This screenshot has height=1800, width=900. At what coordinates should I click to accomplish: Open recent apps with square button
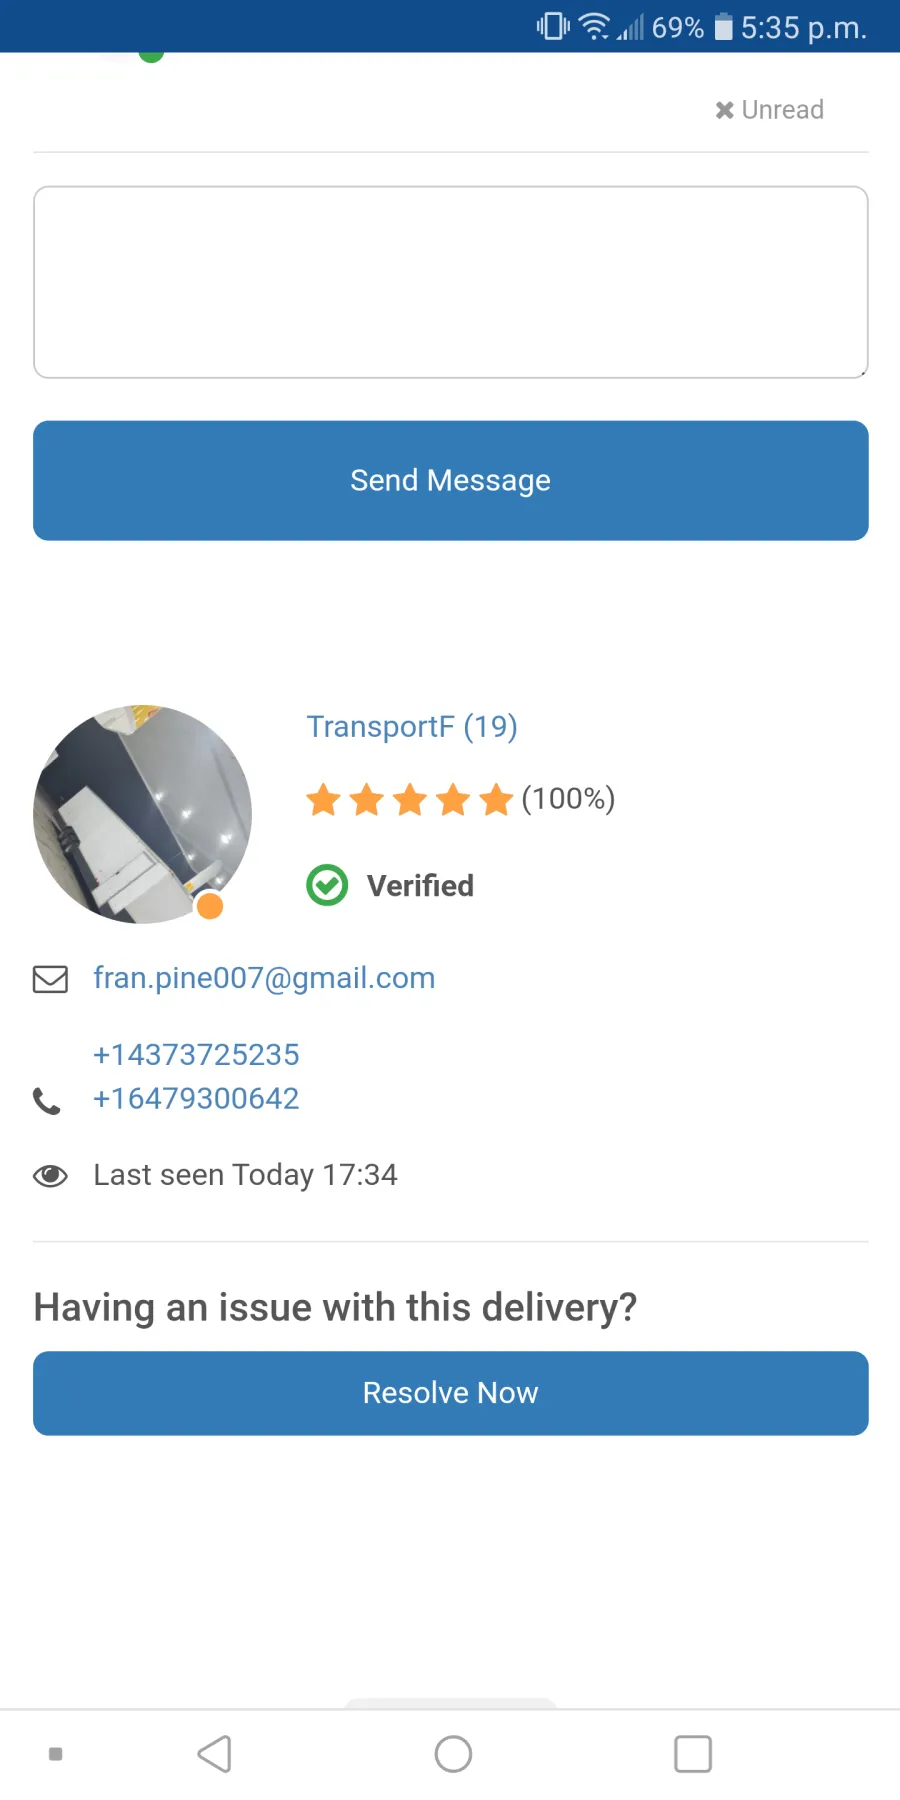coord(693,1754)
